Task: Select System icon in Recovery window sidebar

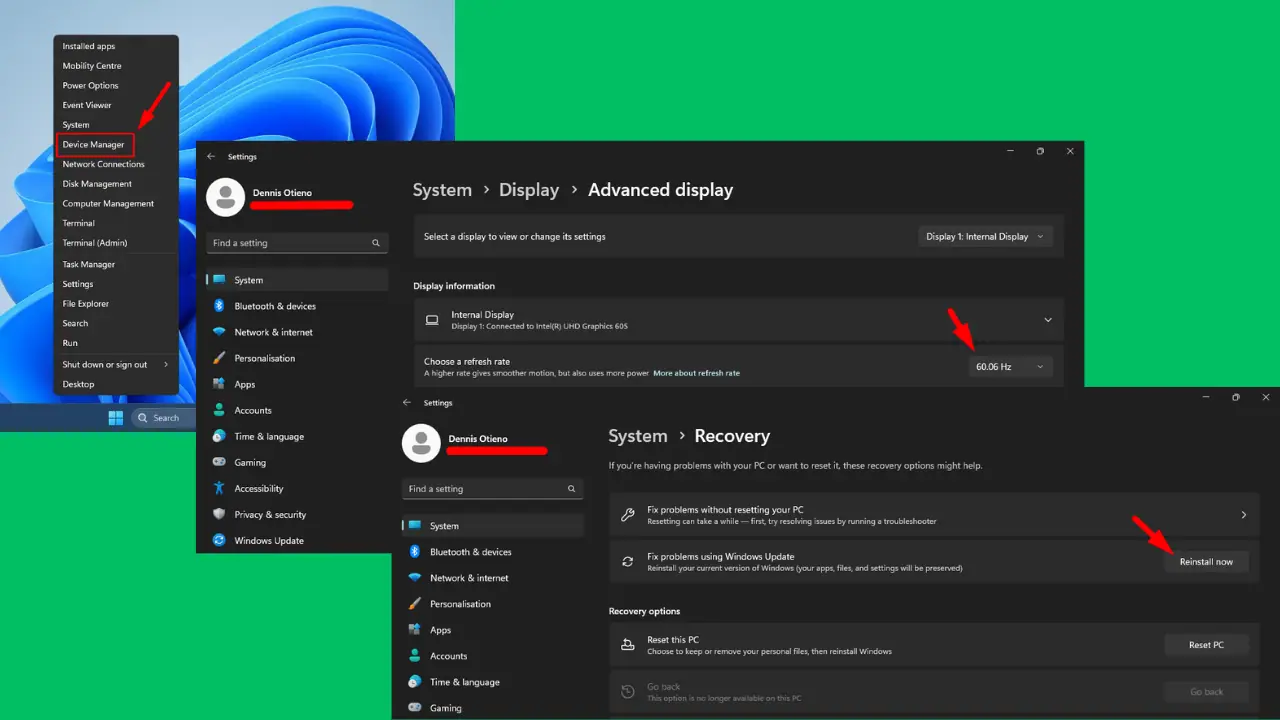Action: coord(415,526)
